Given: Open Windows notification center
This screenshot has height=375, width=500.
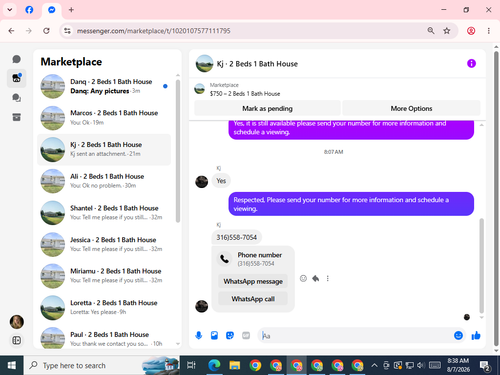Looking at the screenshot, I should tap(484, 366).
